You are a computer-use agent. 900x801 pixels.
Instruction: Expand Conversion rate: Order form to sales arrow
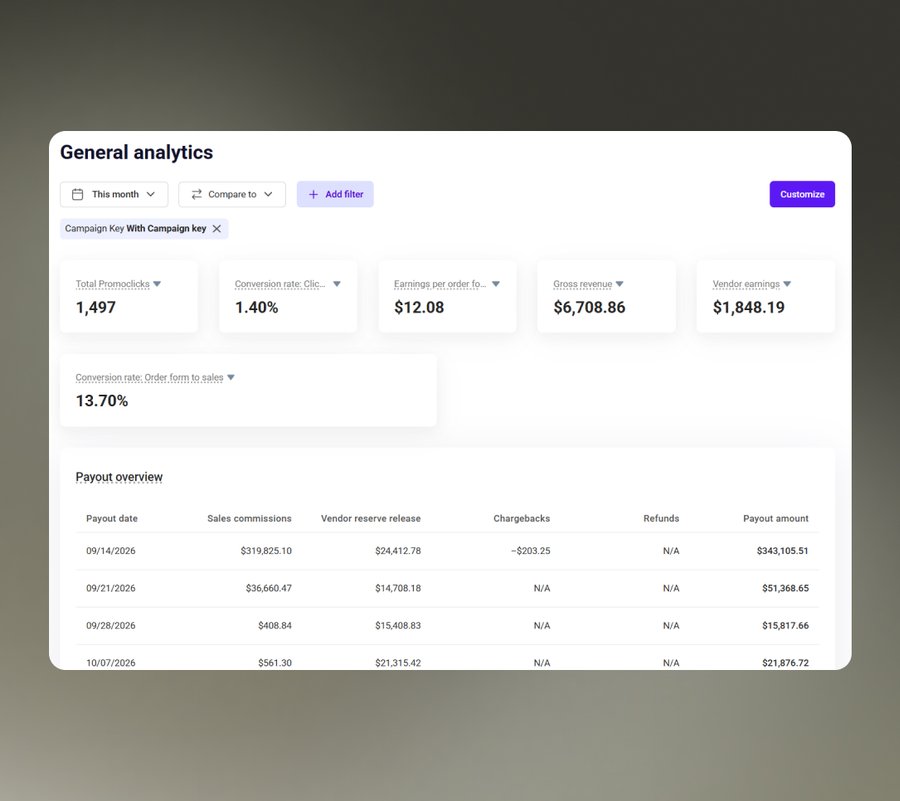(231, 378)
